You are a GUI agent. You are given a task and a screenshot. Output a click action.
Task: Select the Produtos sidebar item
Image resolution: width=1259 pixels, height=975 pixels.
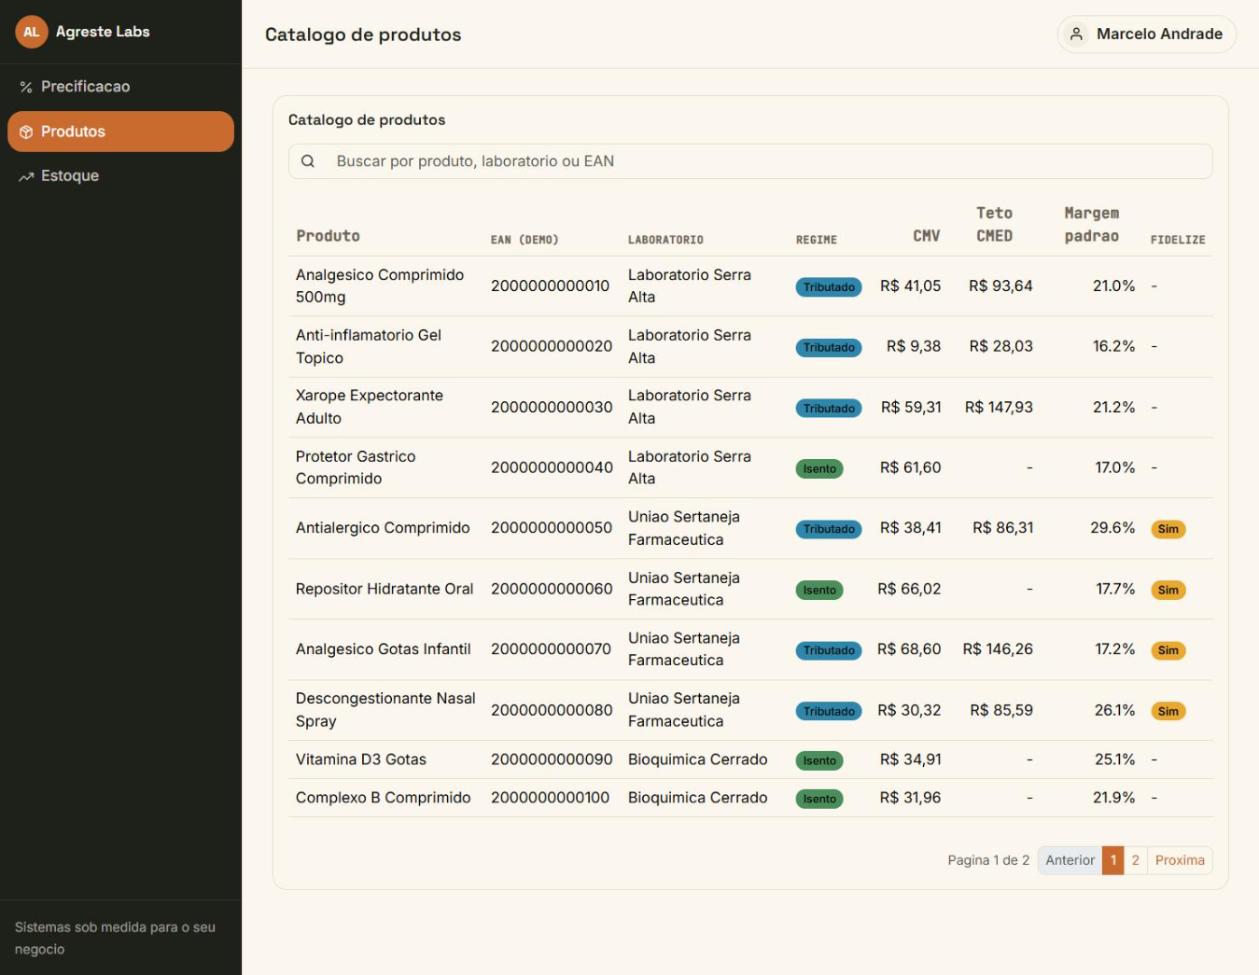coord(121,132)
